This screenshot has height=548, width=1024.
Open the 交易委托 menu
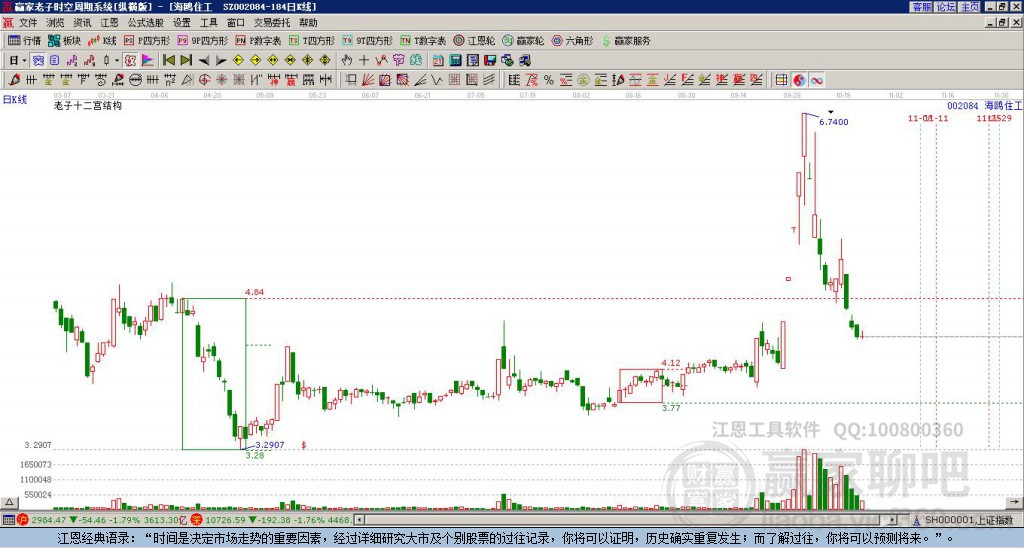coord(272,23)
